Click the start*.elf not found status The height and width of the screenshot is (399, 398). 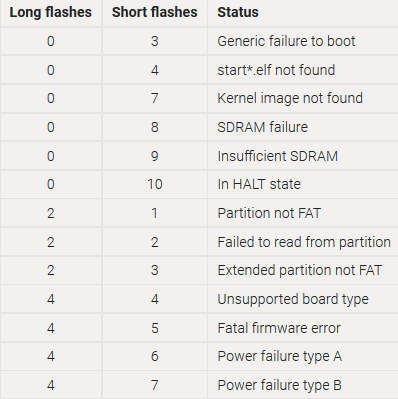coord(276,70)
